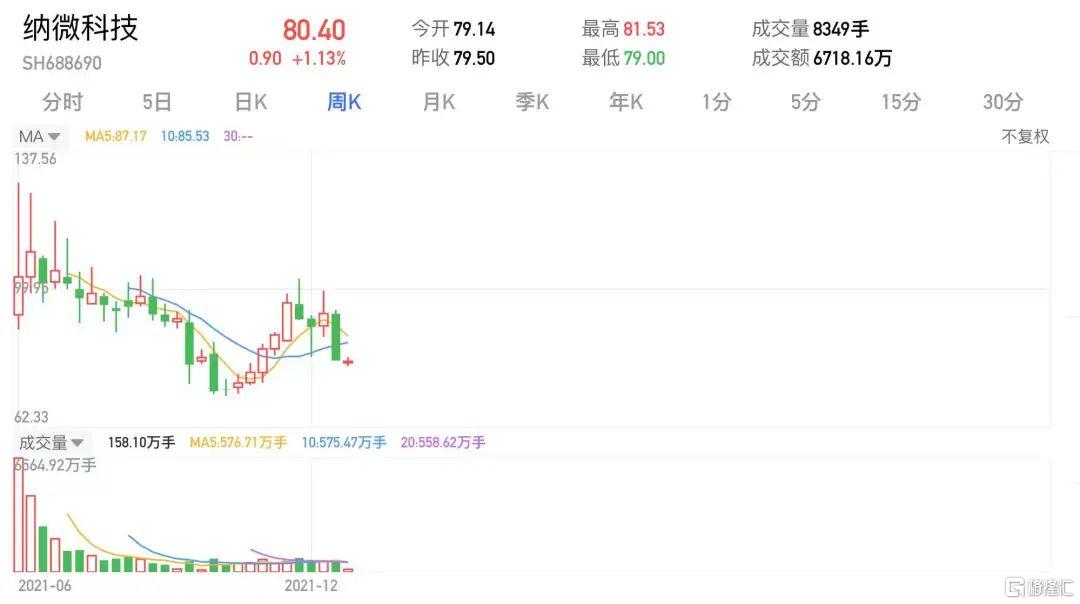Switch to the 分时 chart tab
This screenshot has height=604, width=1080.
click(x=62, y=102)
